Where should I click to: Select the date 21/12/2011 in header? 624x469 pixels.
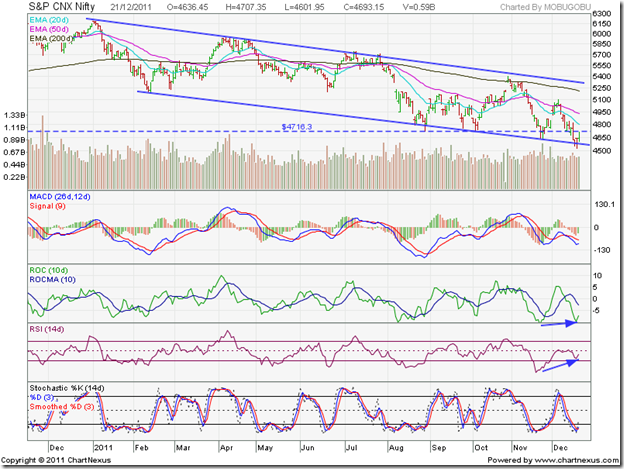(131, 7)
